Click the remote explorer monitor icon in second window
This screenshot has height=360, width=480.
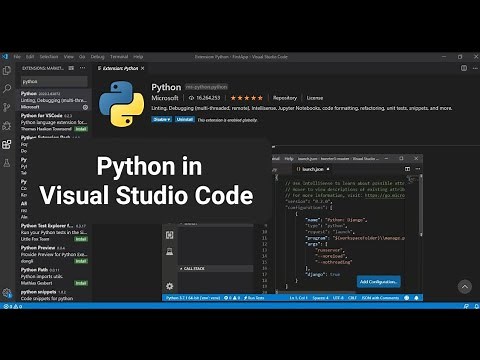point(169,251)
